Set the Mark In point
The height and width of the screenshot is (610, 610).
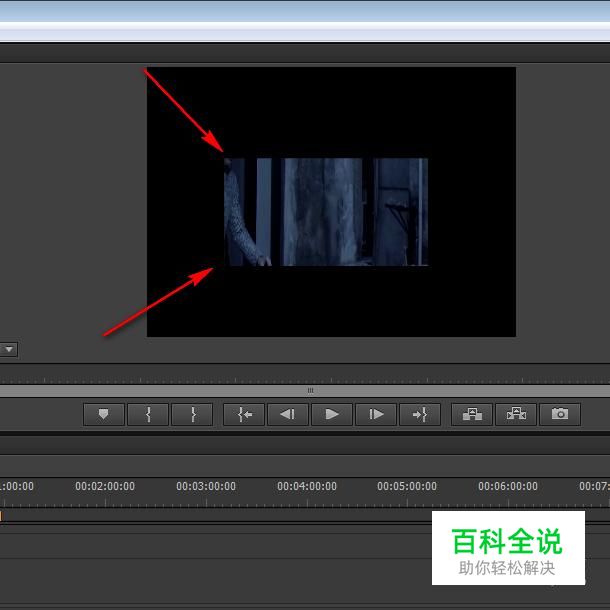click(148, 414)
